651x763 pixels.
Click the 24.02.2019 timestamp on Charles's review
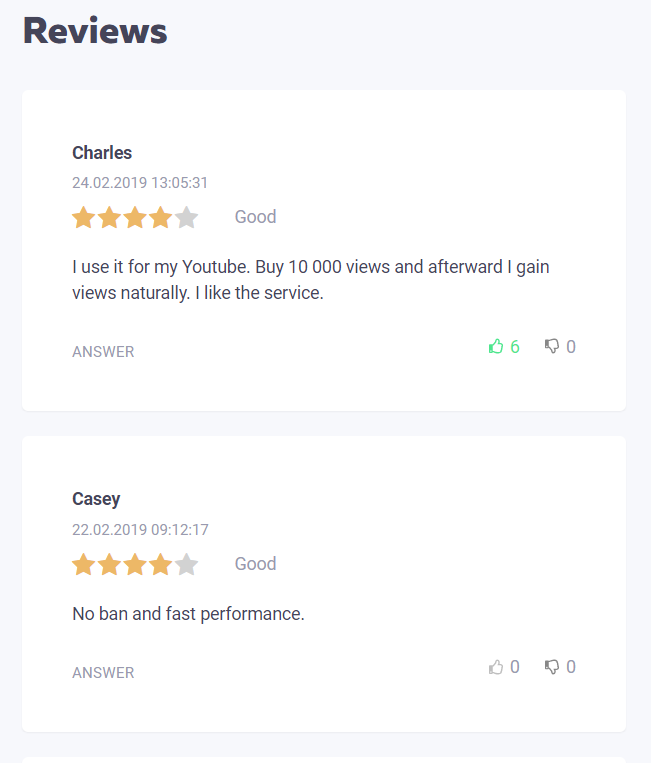(140, 183)
